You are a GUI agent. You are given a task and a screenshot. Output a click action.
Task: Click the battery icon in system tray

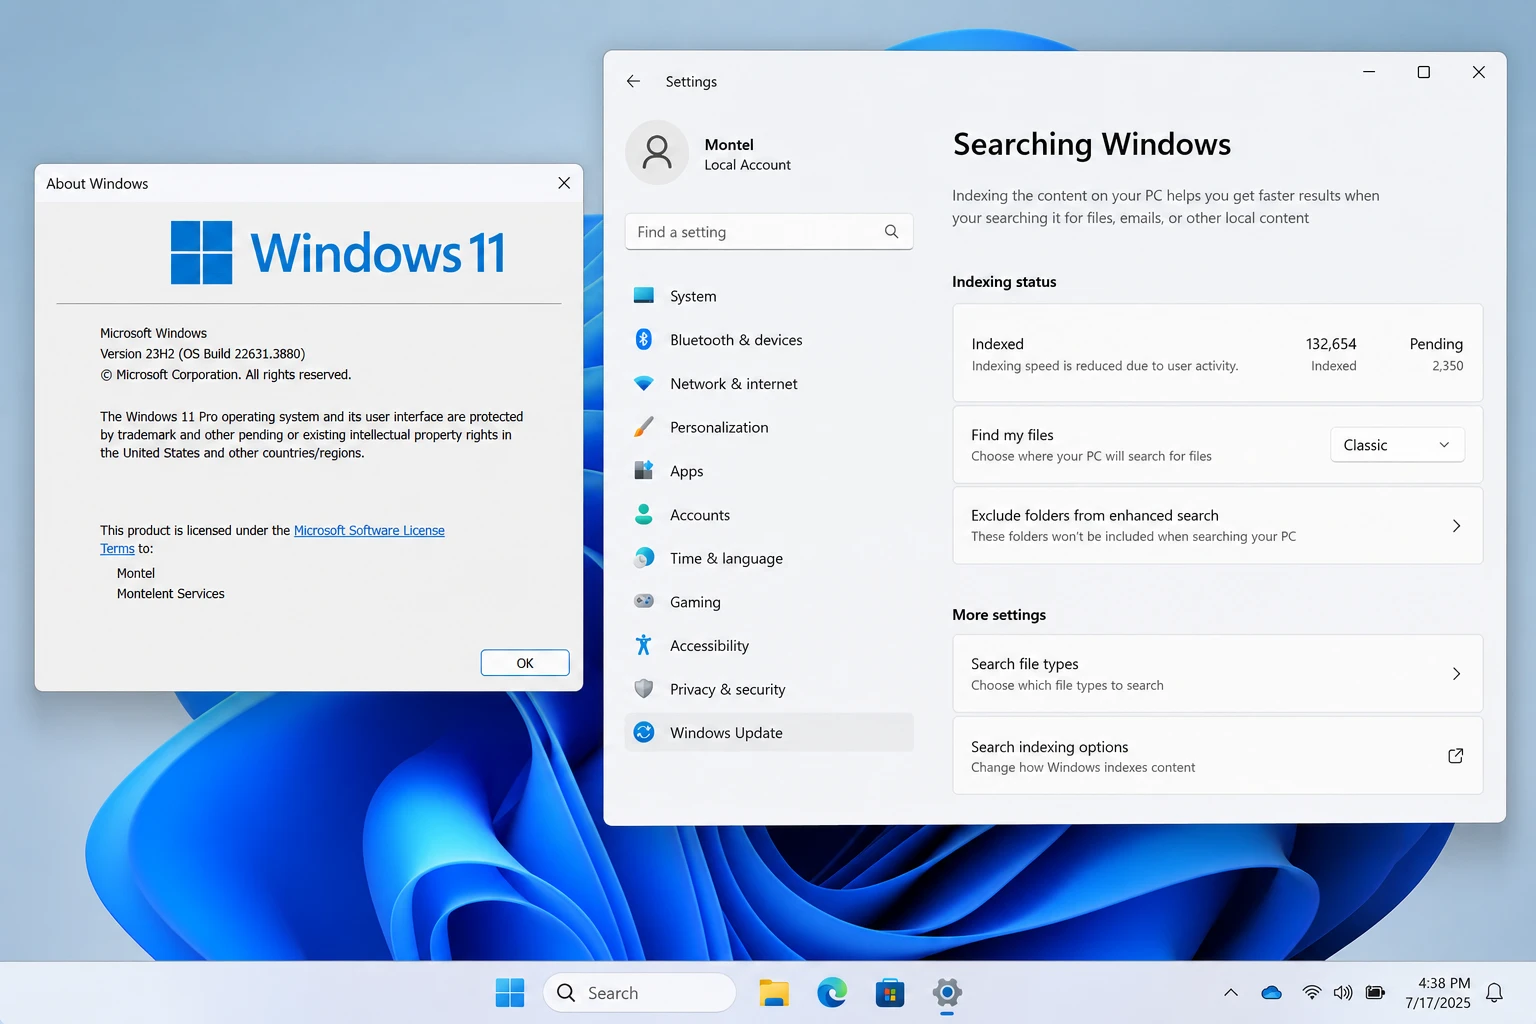click(x=1376, y=993)
